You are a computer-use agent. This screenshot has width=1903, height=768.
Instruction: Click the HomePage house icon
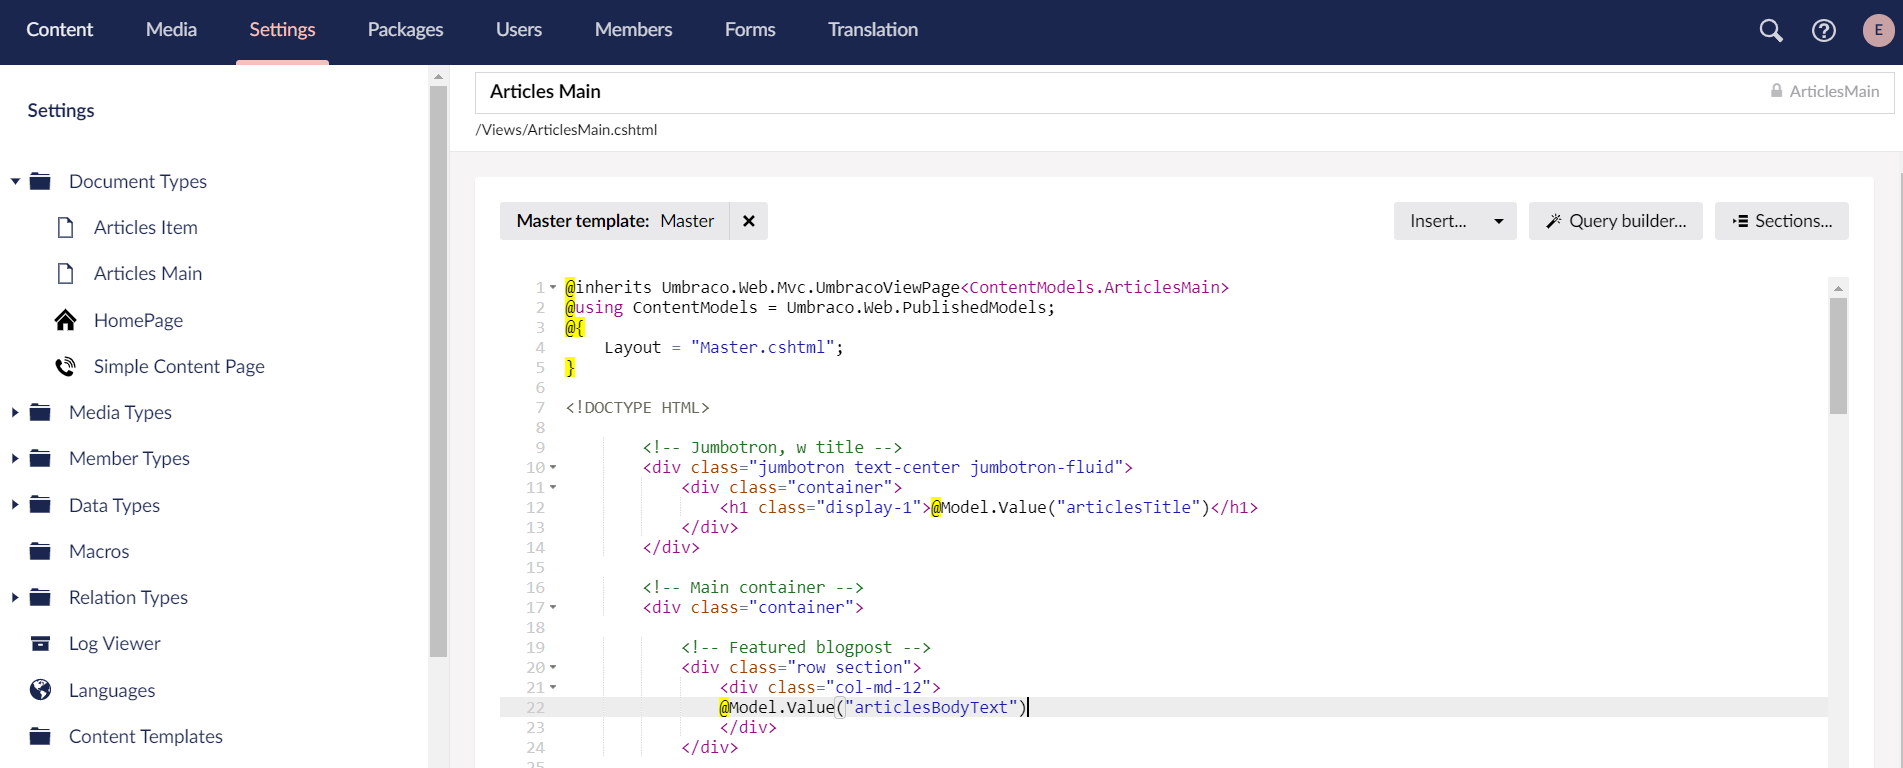click(x=66, y=320)
